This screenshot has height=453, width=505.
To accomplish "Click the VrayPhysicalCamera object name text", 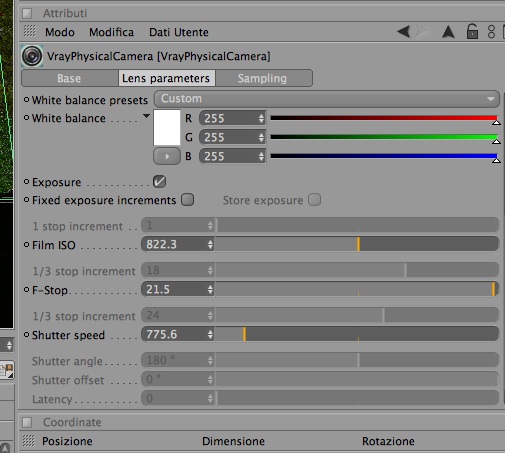I will pyautogui.click(x=159, y=56).
